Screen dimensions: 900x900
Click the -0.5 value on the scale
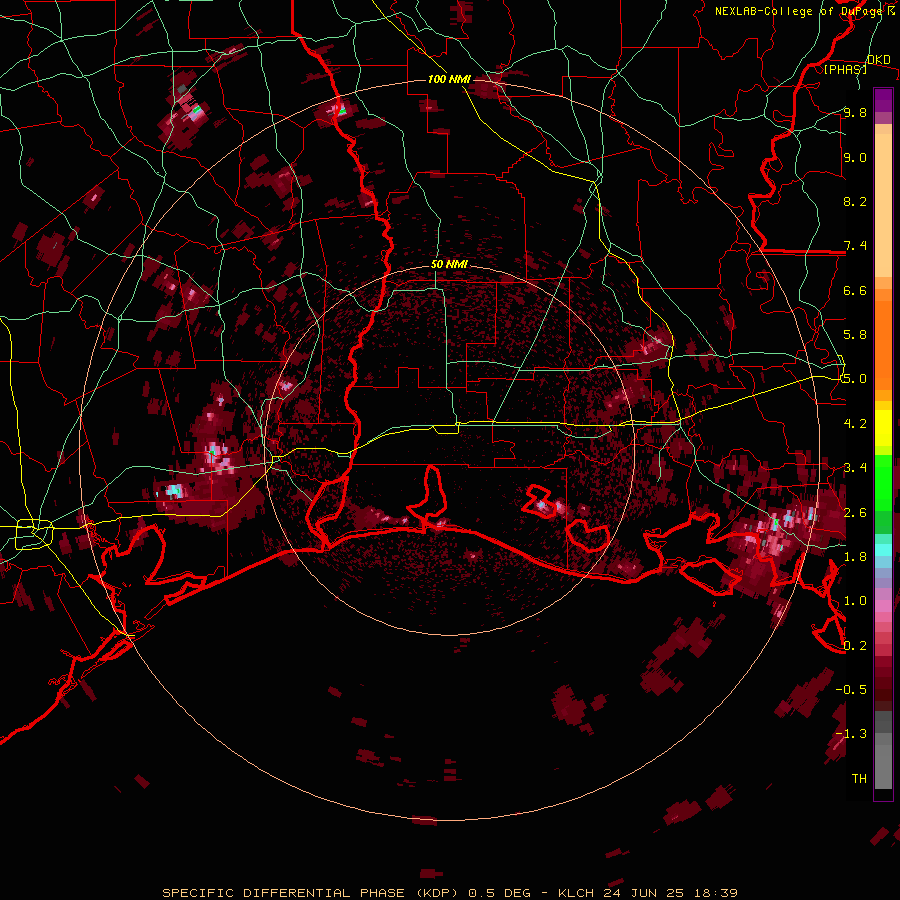851,689
